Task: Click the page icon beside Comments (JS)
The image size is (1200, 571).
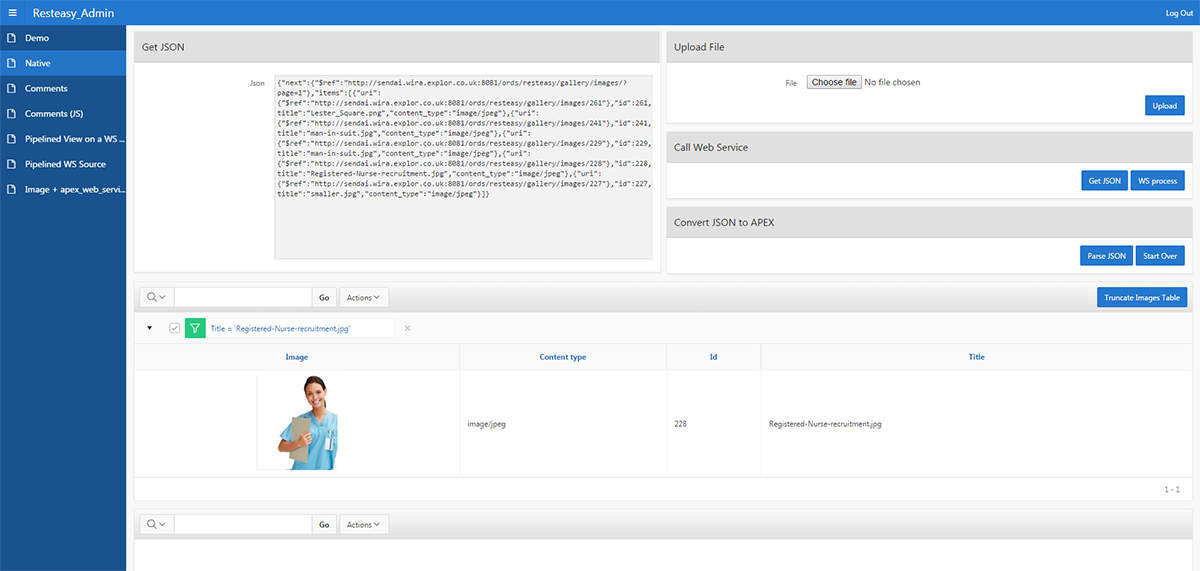Action: tap(12, 114)
